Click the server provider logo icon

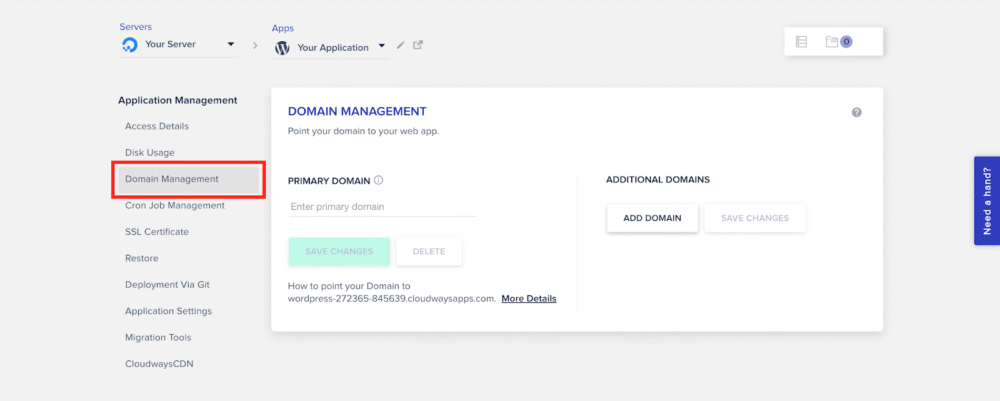[129, 45]
